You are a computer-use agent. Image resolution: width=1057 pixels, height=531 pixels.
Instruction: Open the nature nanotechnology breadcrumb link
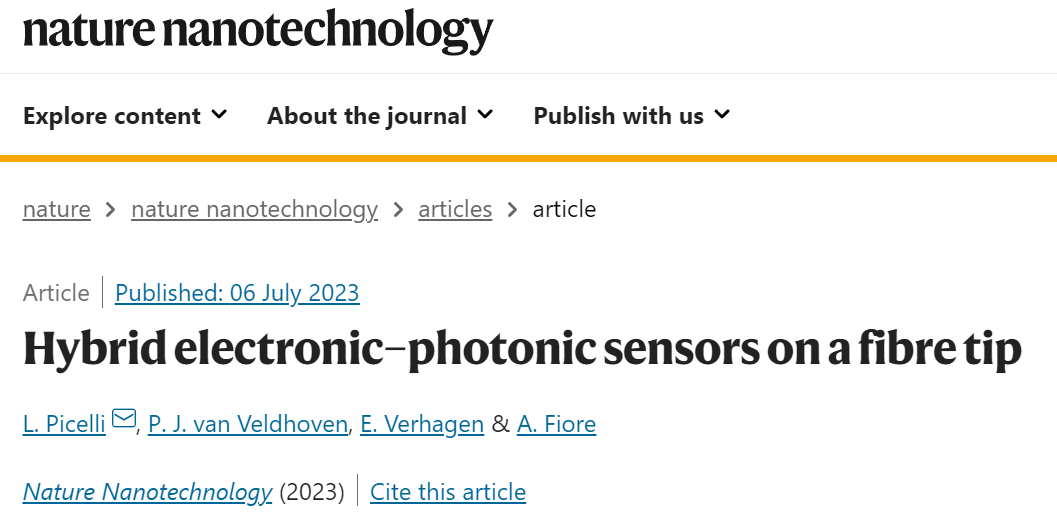pyautogui.click(x=254, y=209)
